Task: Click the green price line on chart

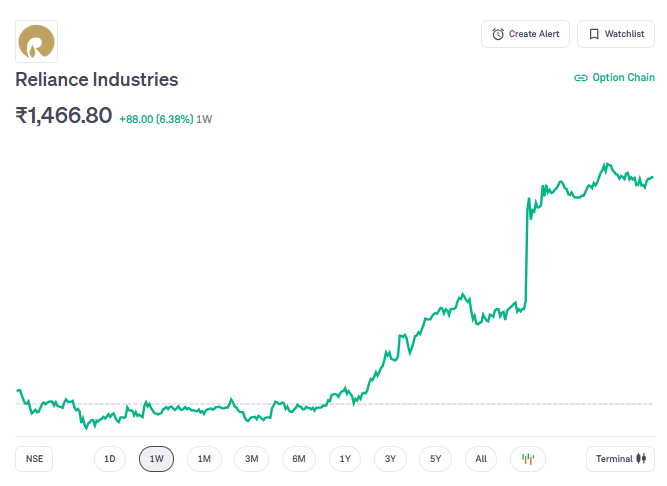Action: [x=526, y=250]
